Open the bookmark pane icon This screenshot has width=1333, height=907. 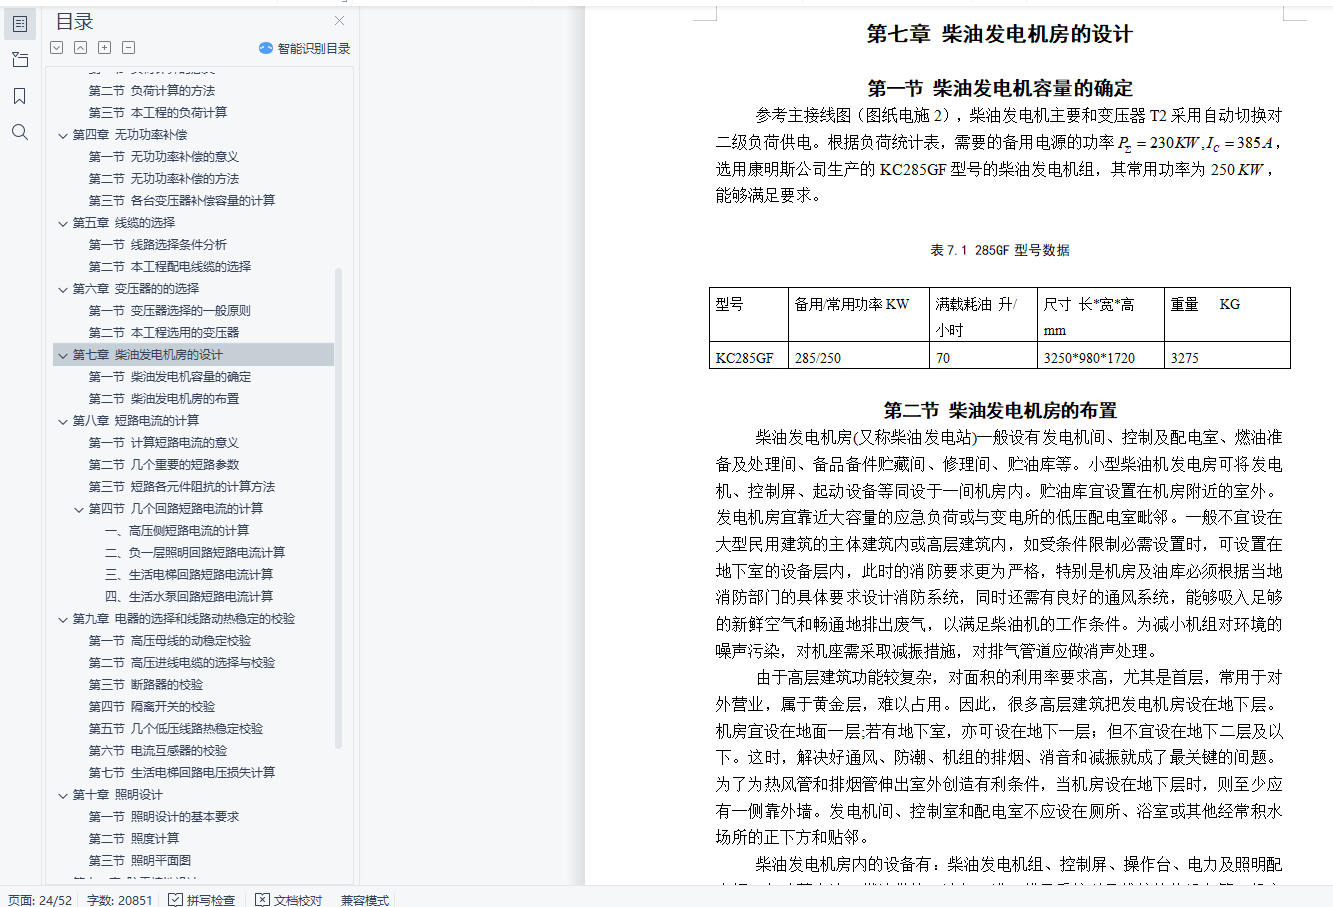(20, 96)
